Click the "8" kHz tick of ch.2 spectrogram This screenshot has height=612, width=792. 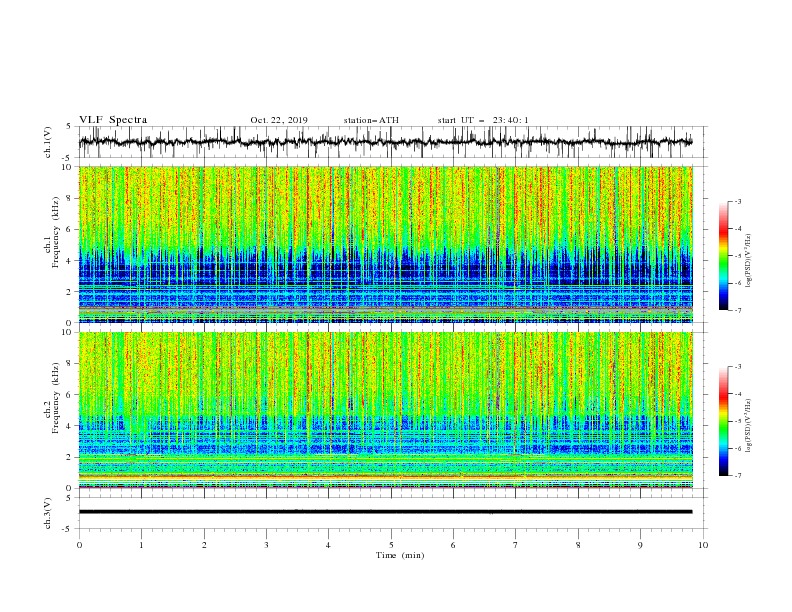click(70, 364)
